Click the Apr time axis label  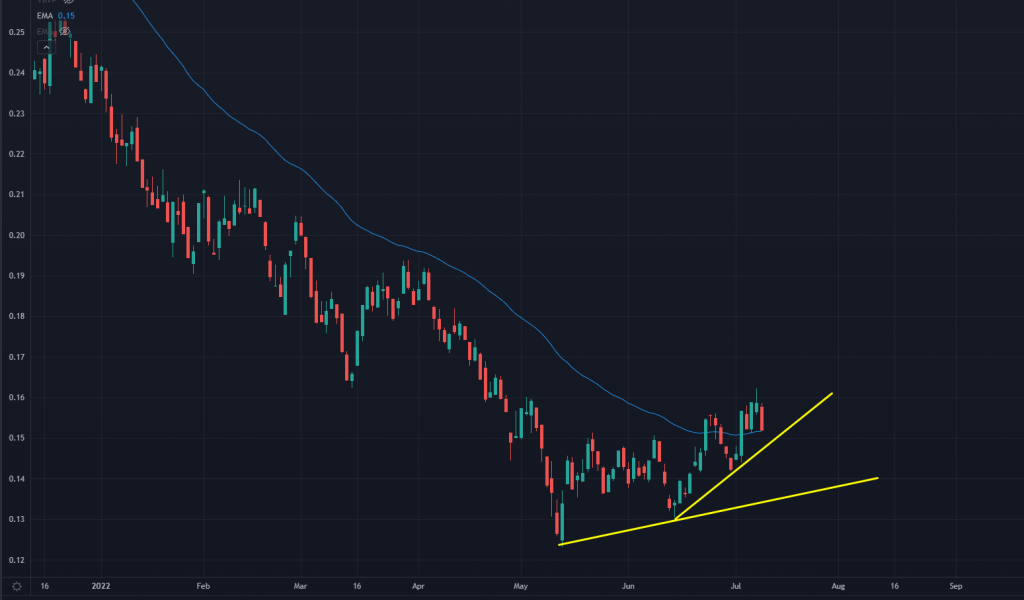coord(418,586)
